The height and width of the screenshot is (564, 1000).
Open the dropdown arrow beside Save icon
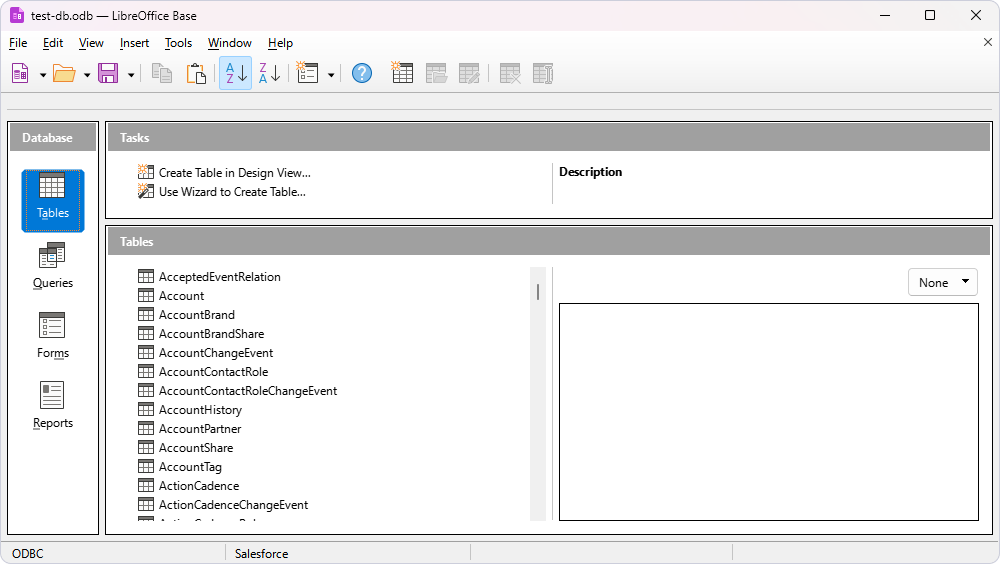pyautogui.click(x=131, y=75)
